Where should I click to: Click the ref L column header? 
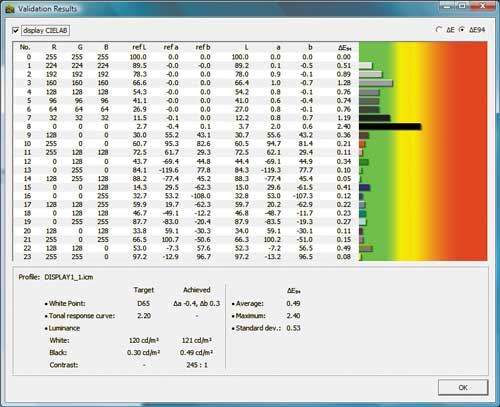coord(139,47)
